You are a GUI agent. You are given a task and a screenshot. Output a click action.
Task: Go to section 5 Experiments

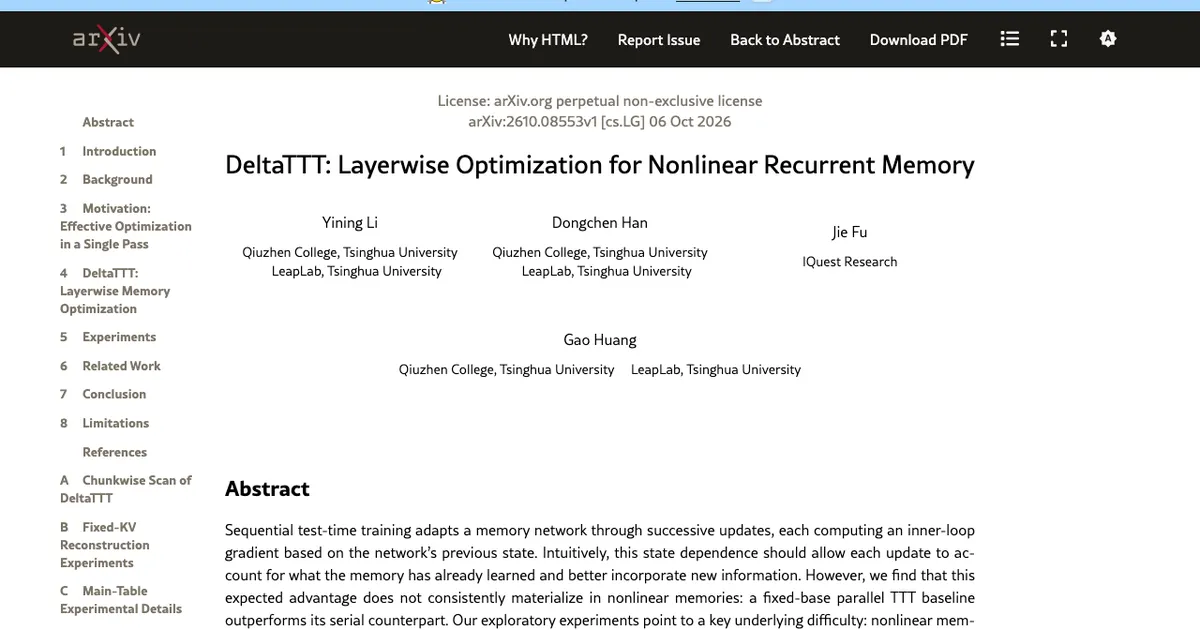click(108, 337)
